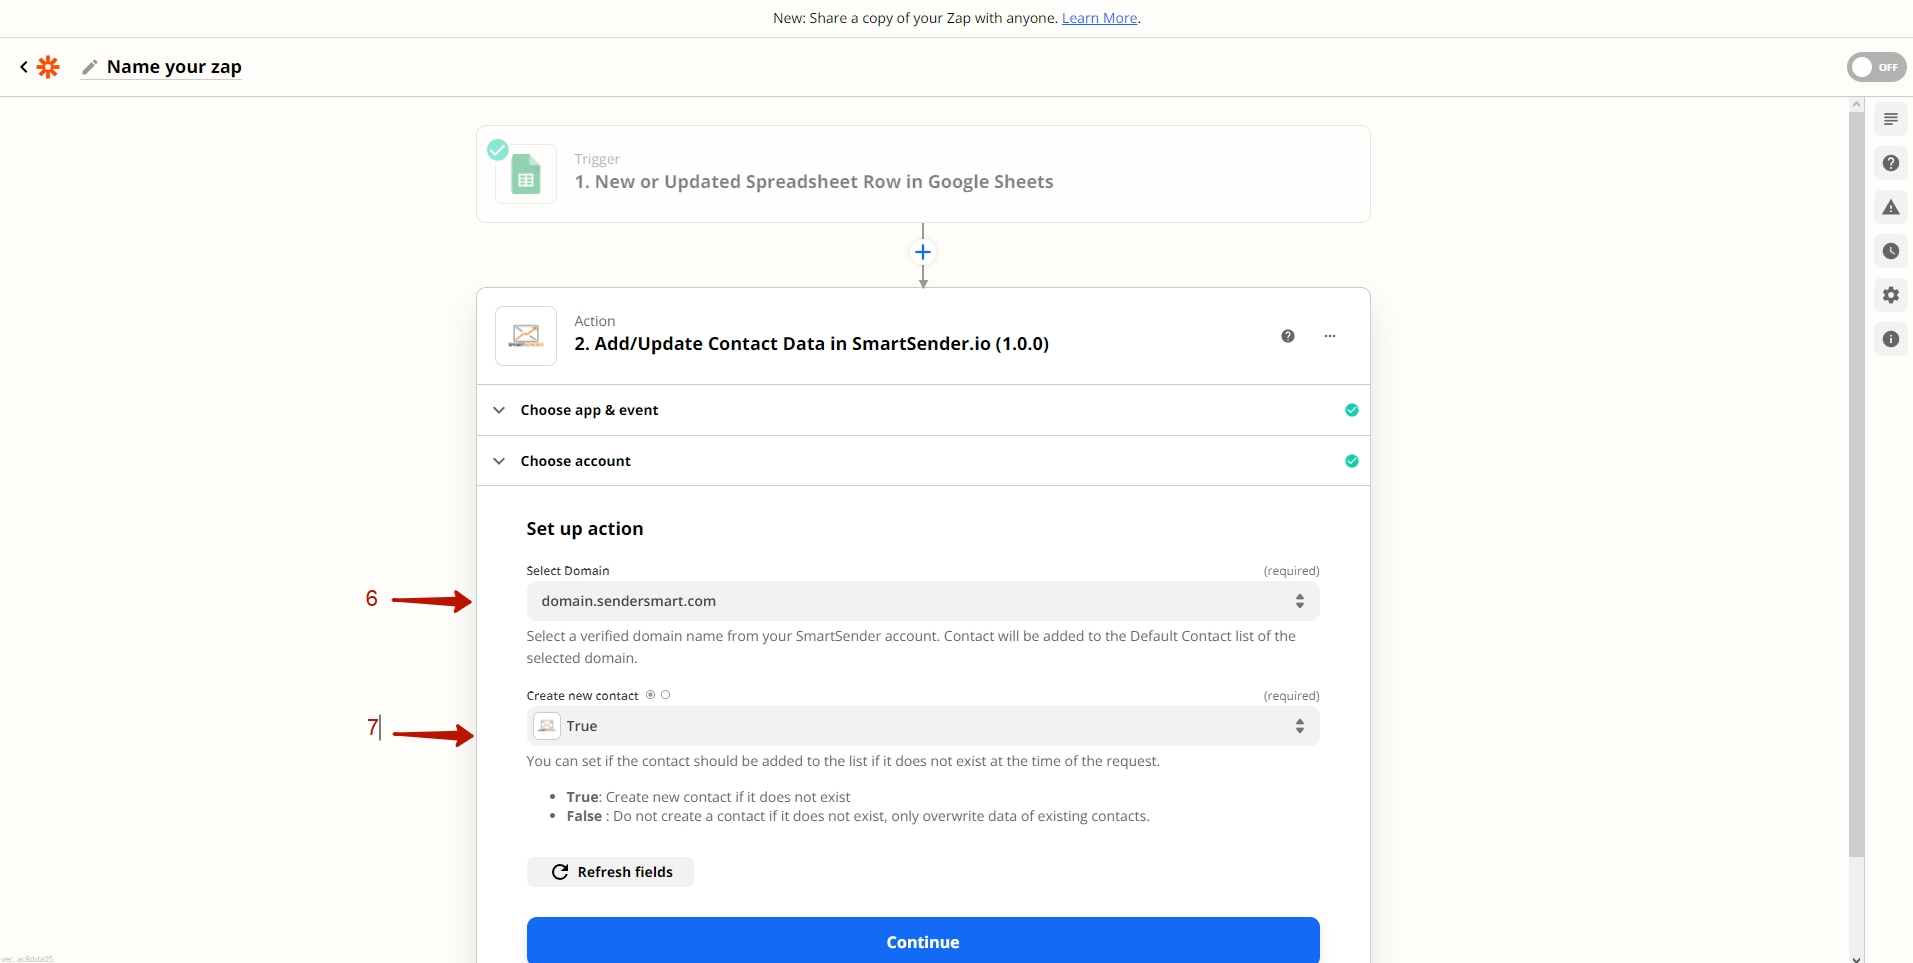The height and width of the screenshot is (963, 1913).
Task: Open the info icon in the right sidebar
Action: coord(1890,339)
